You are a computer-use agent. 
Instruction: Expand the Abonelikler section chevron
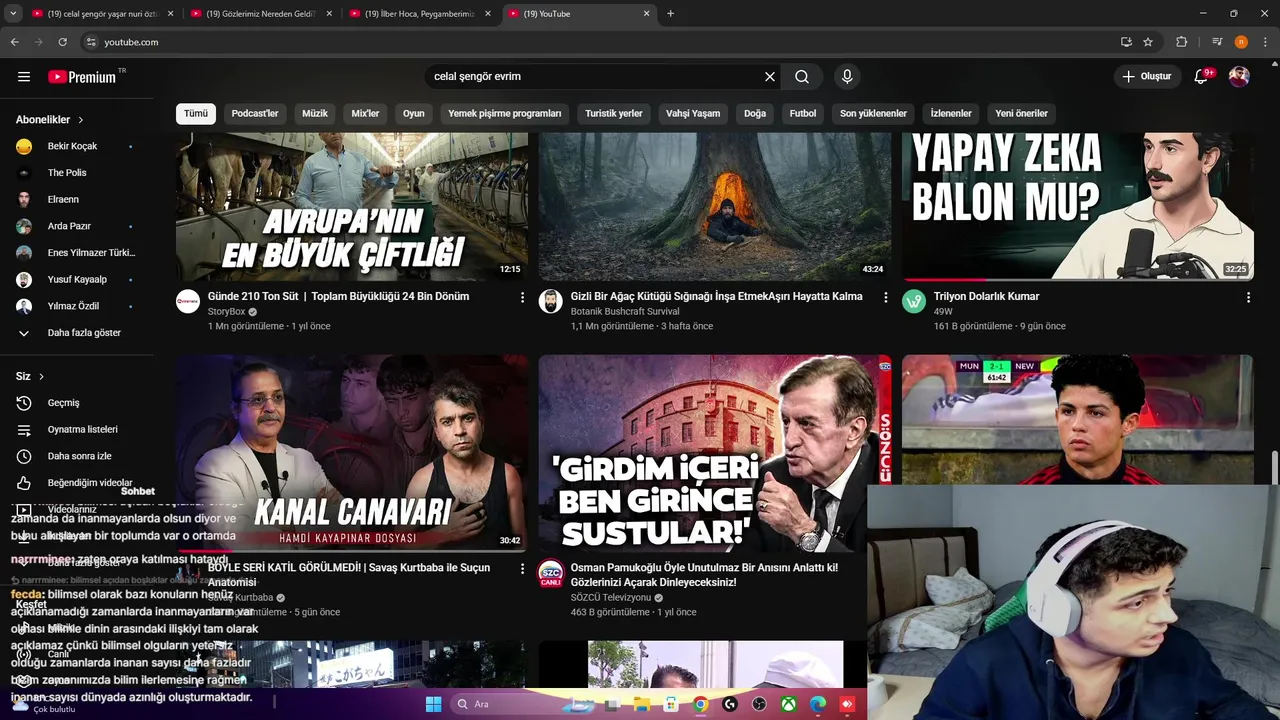pos(81,120)
